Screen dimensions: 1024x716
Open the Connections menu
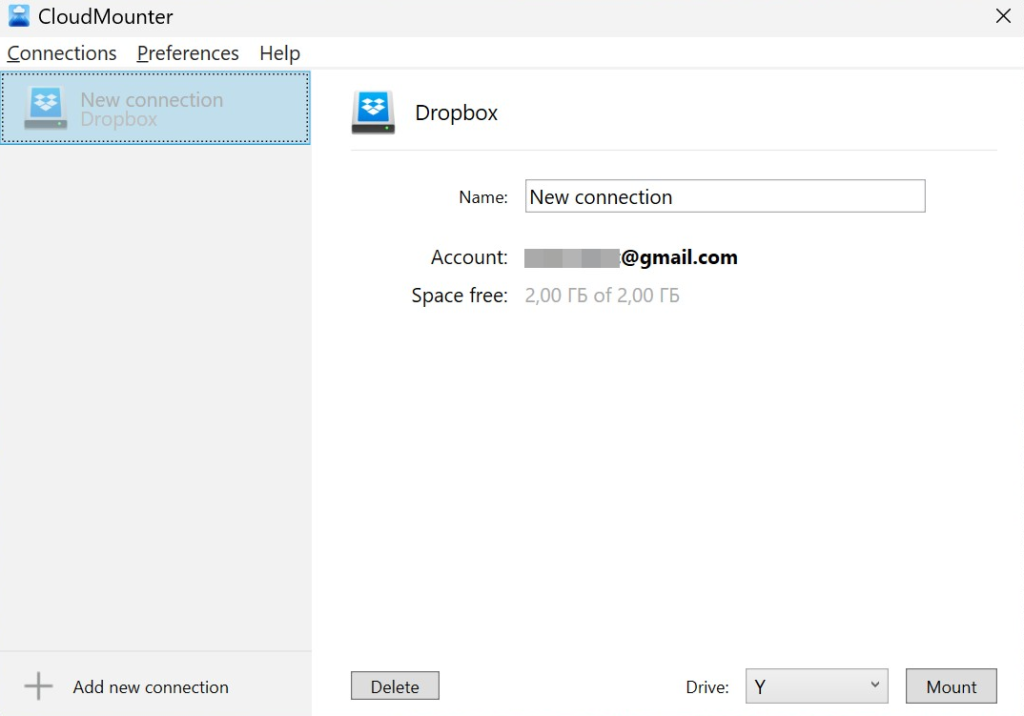click(x=62, y=53)
